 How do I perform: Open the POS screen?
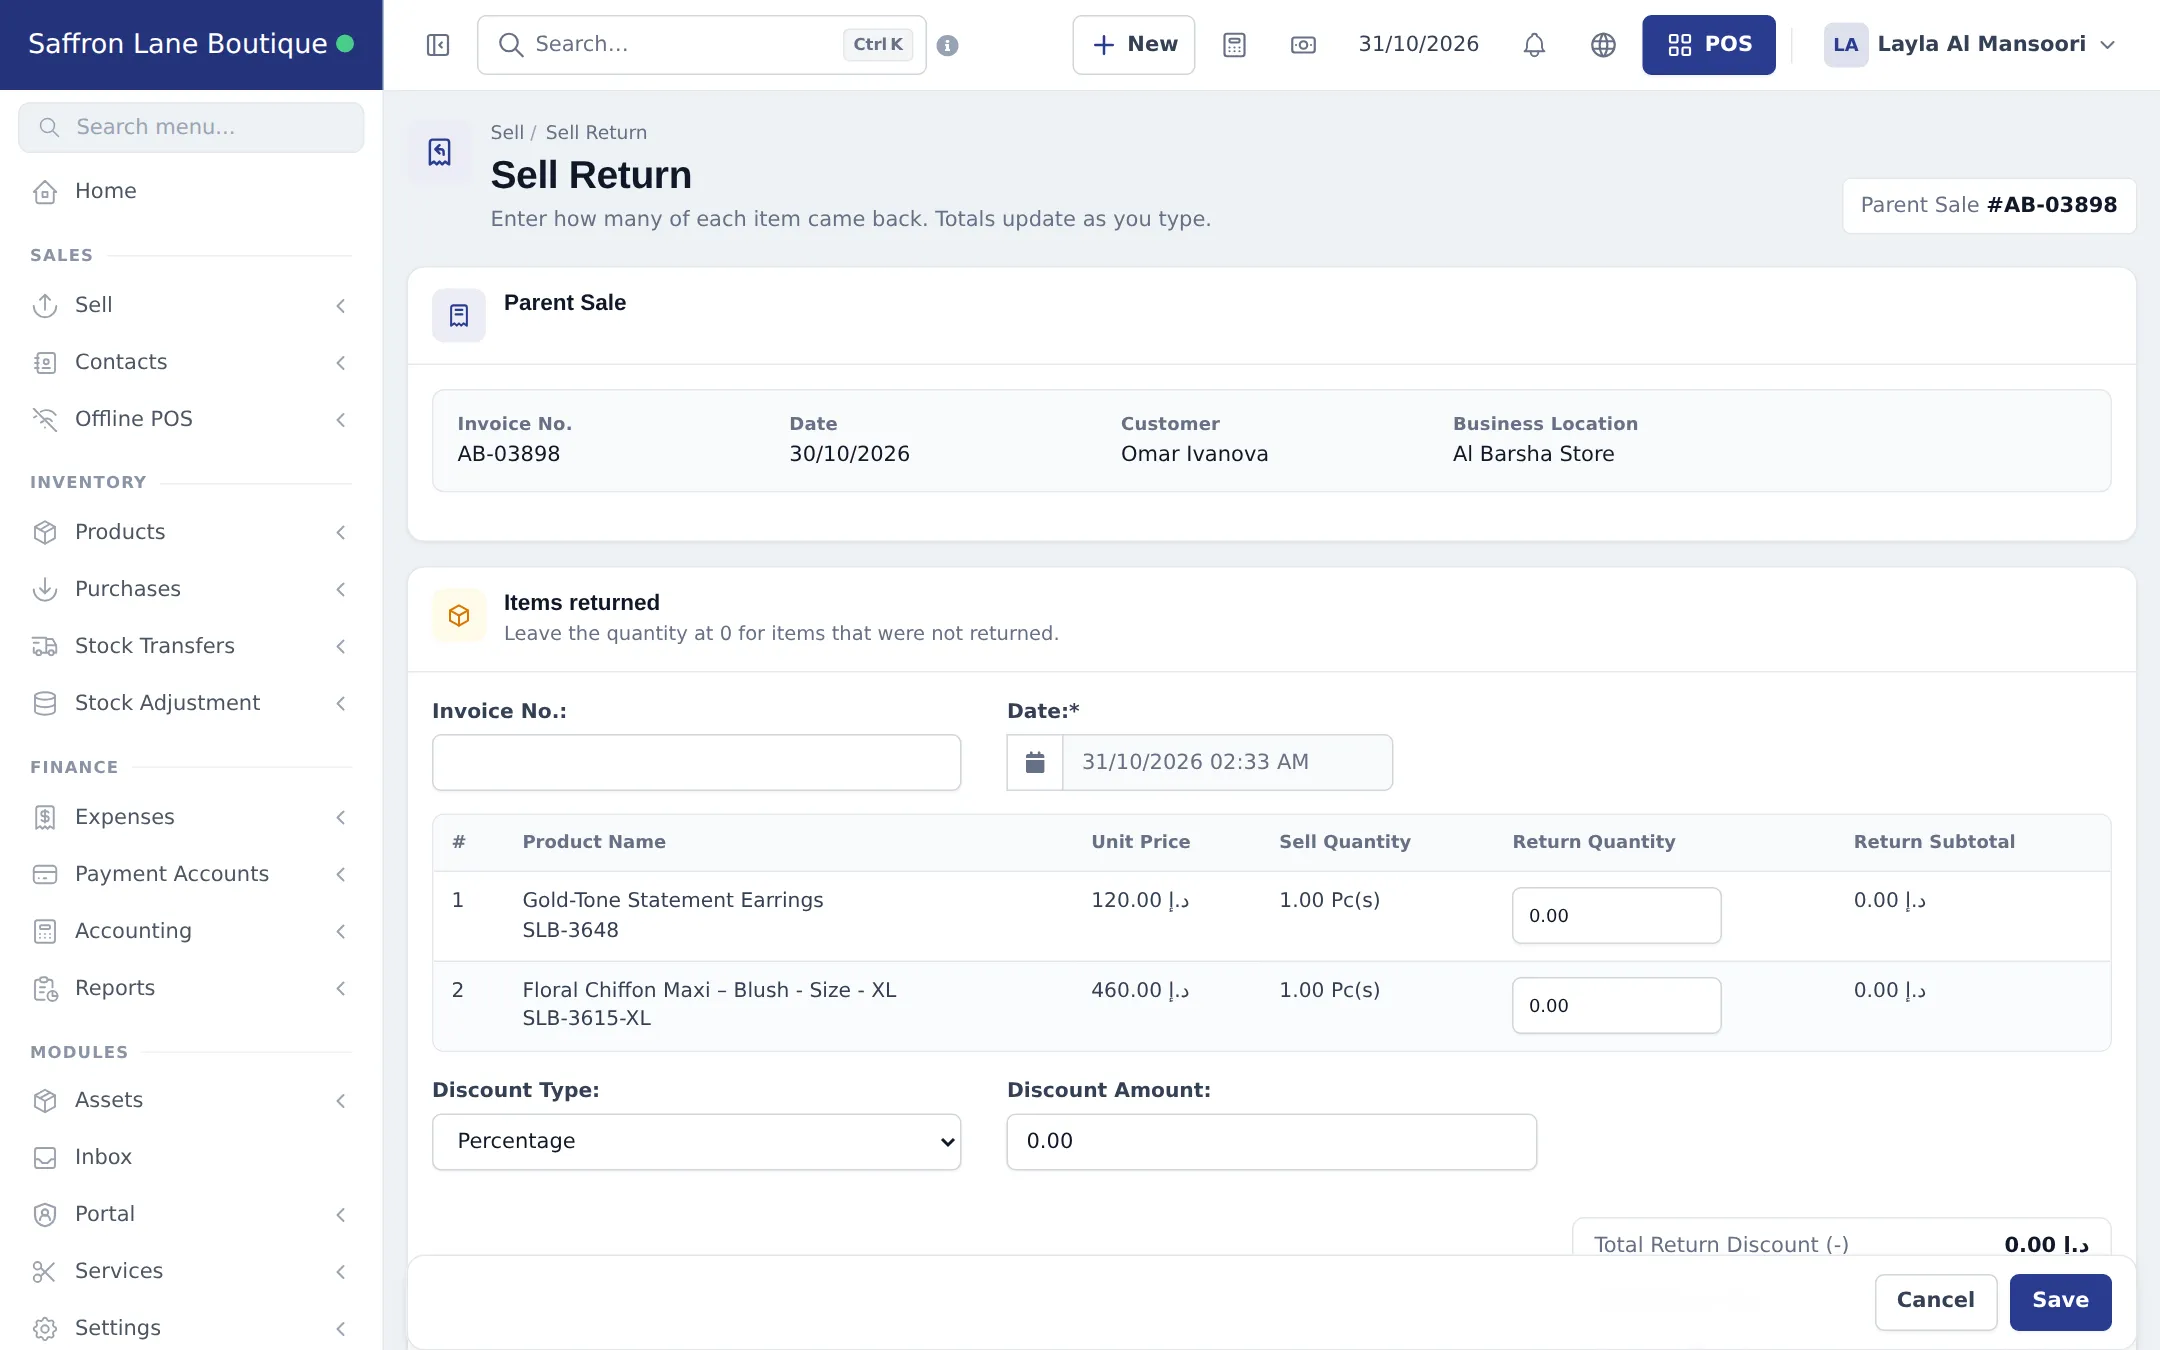1708,45
